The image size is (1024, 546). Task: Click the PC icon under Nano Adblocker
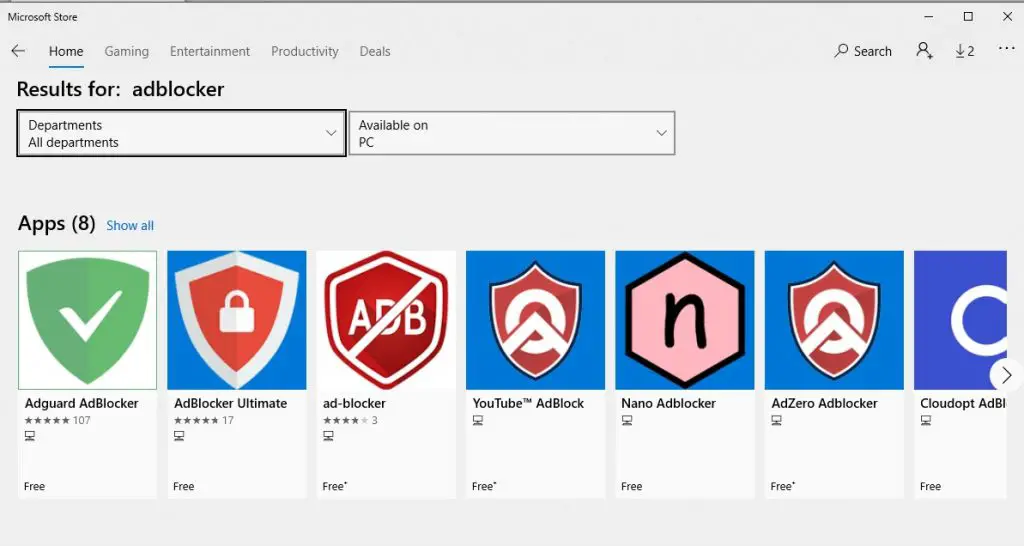click(627, 421)
